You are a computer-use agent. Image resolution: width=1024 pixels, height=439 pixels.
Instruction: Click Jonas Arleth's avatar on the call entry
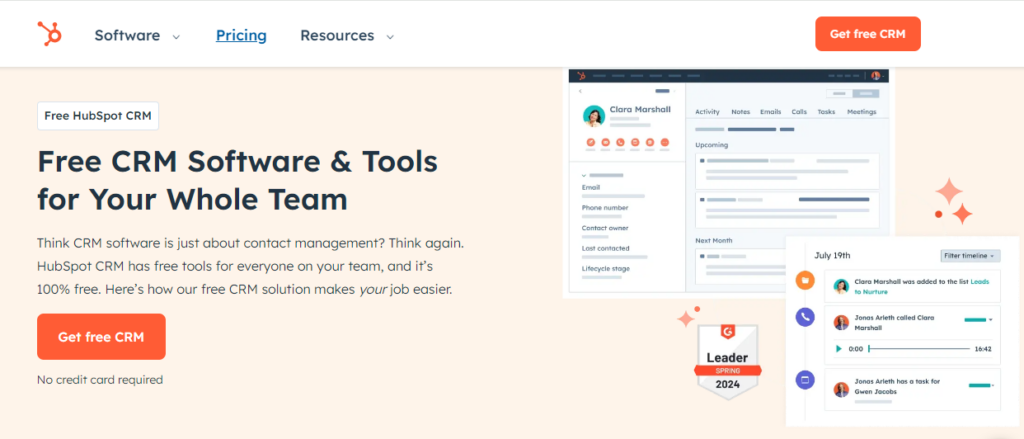pyautogui.click(x=841, y=322)
